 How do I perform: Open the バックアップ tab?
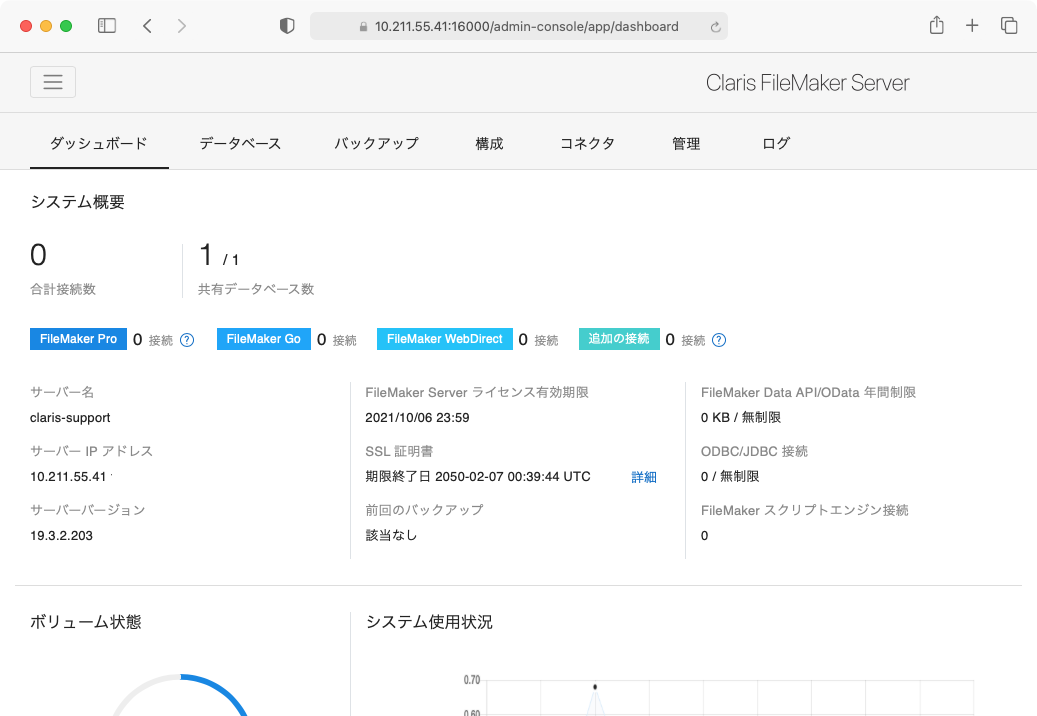(x=376, y=143)
